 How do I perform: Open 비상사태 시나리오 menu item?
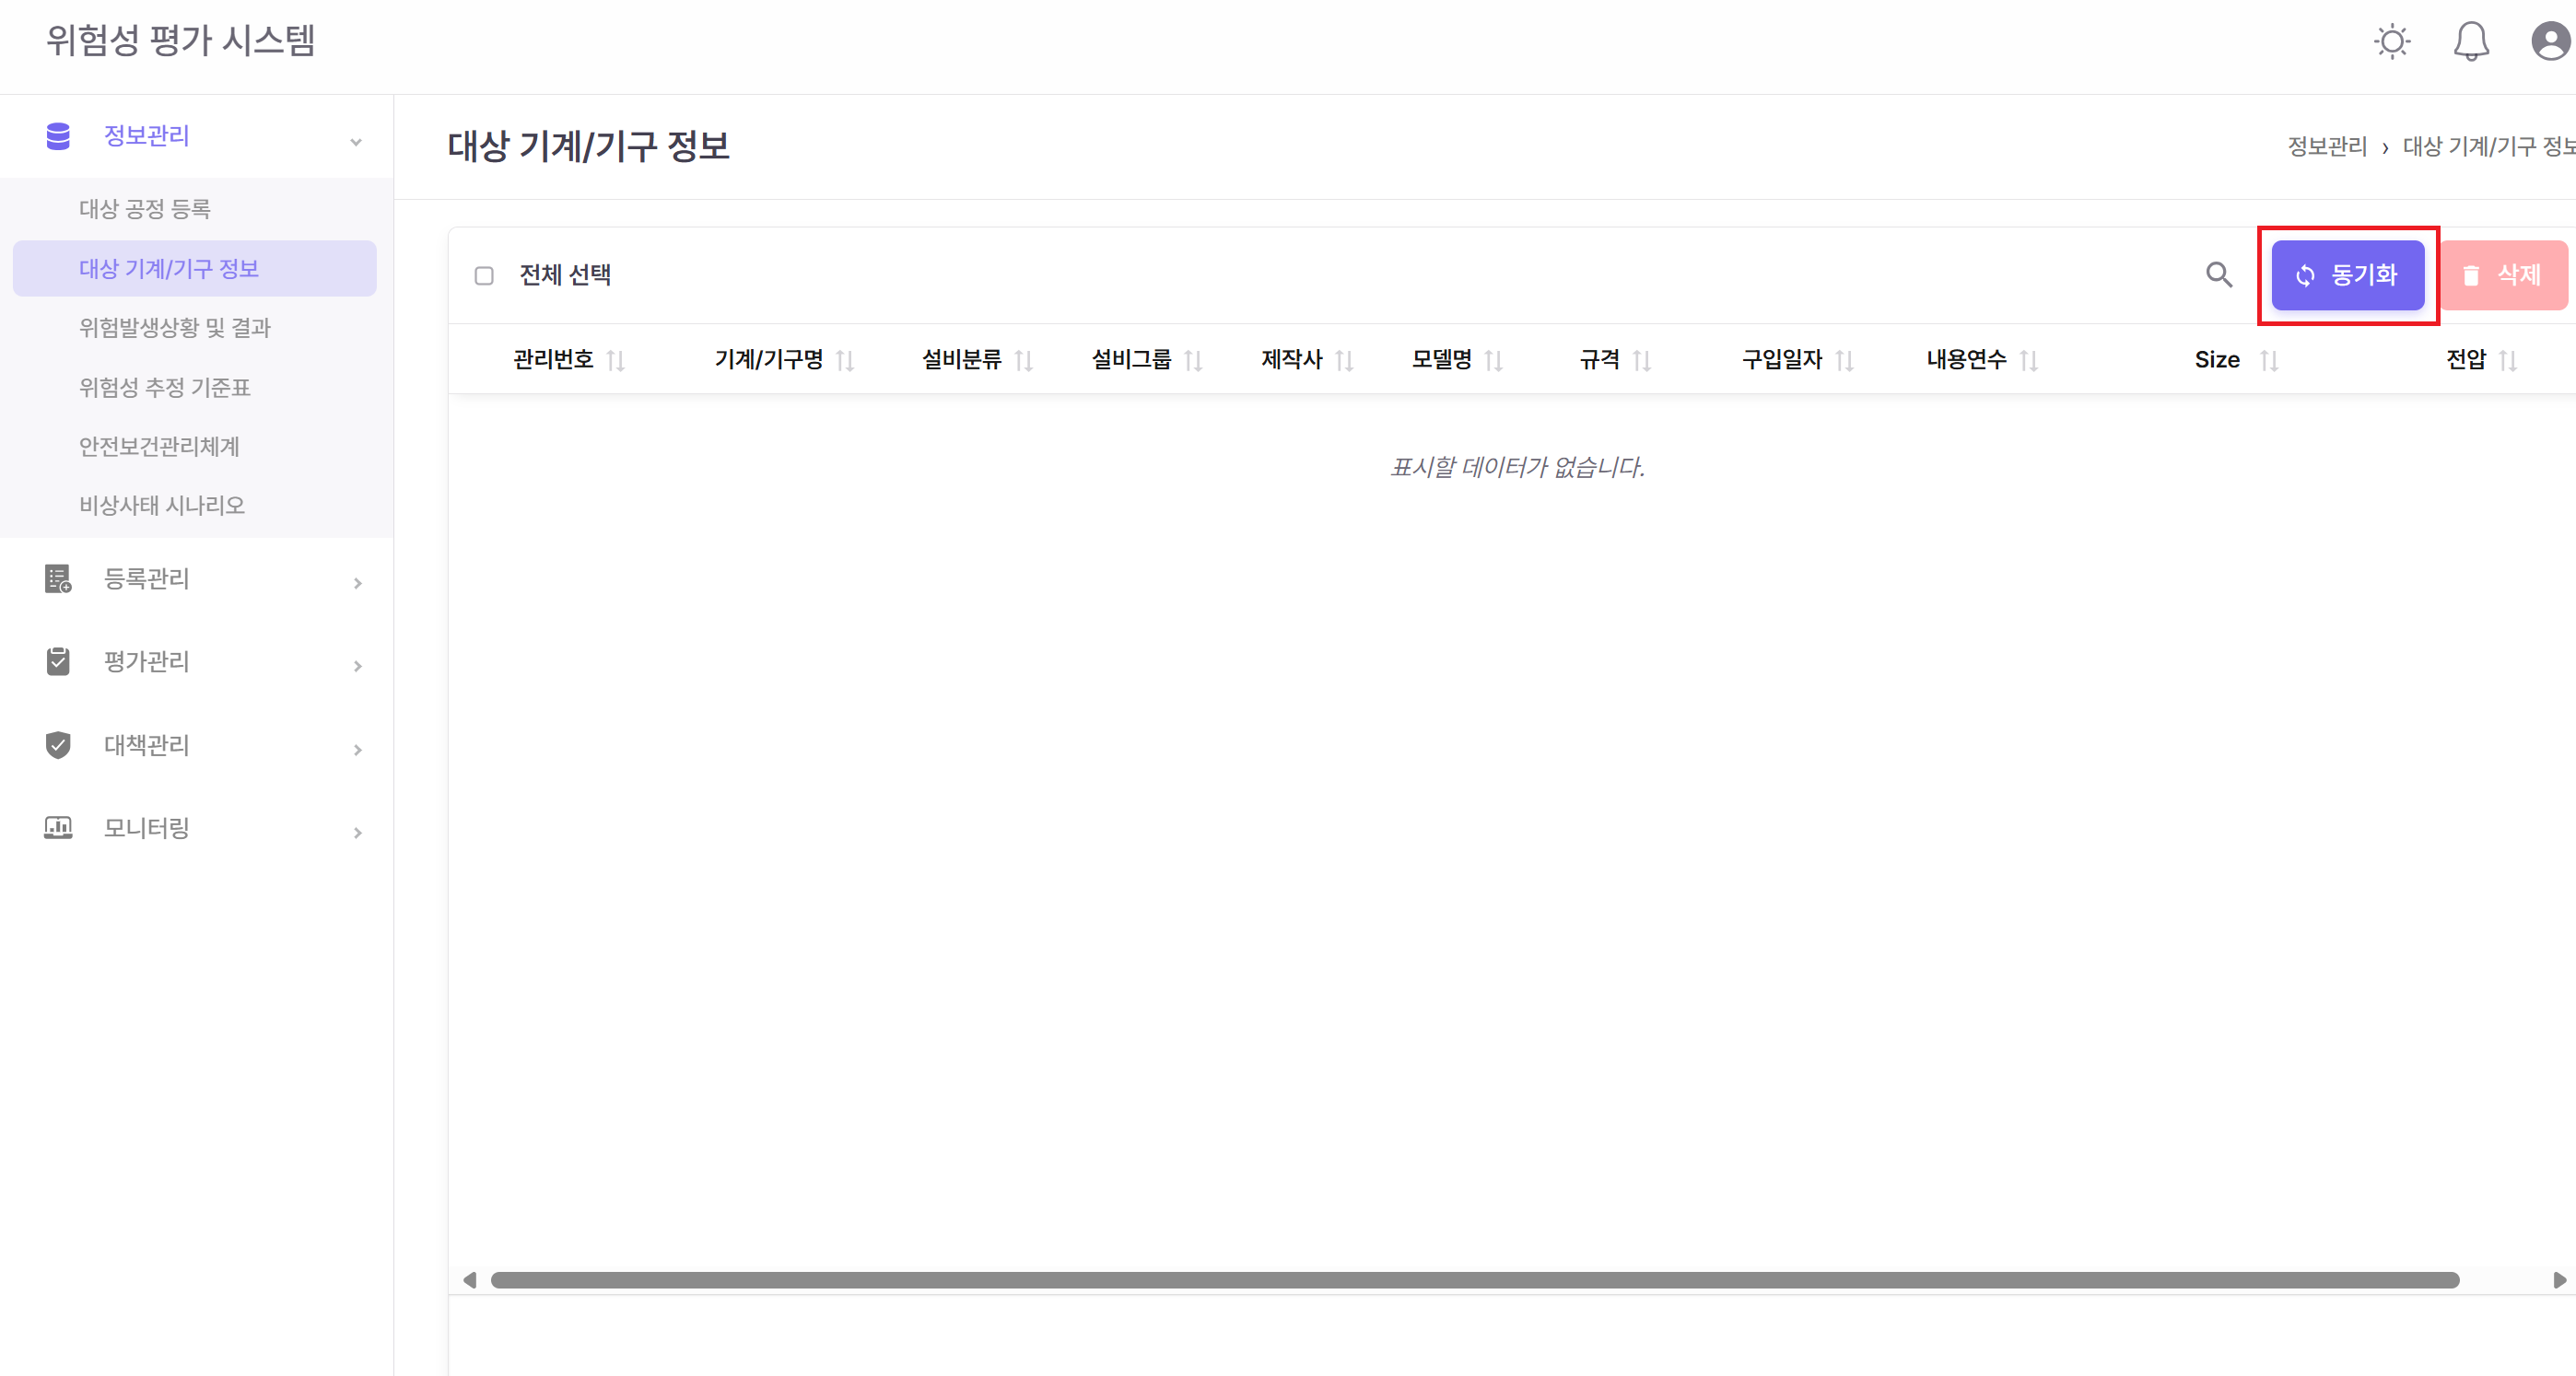tap(161, 505)
